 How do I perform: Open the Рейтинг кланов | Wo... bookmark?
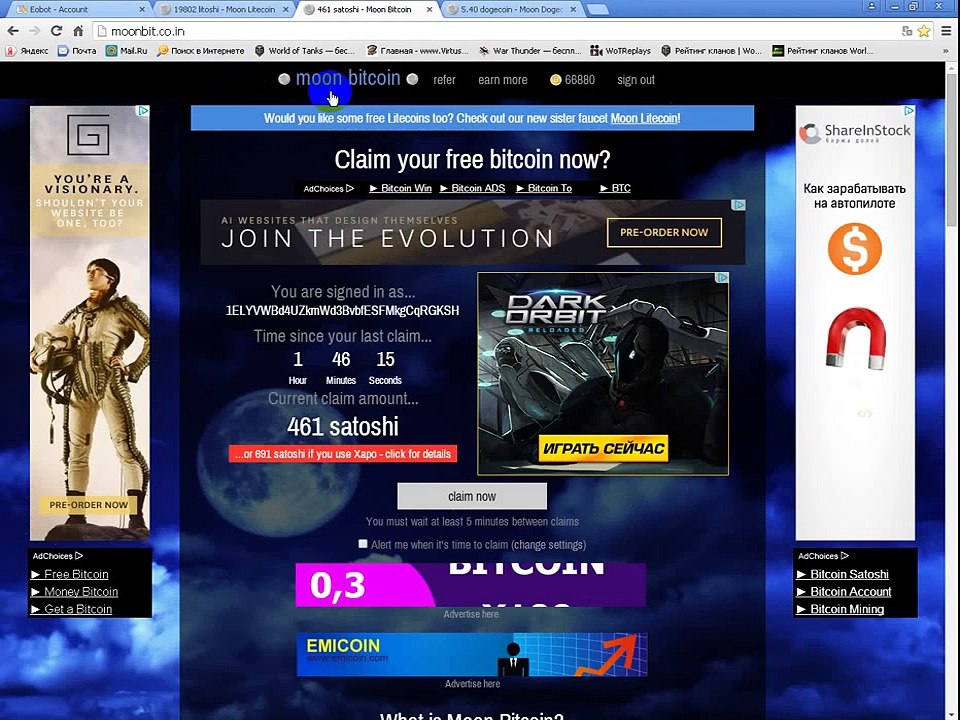click(x=711, y=51)
